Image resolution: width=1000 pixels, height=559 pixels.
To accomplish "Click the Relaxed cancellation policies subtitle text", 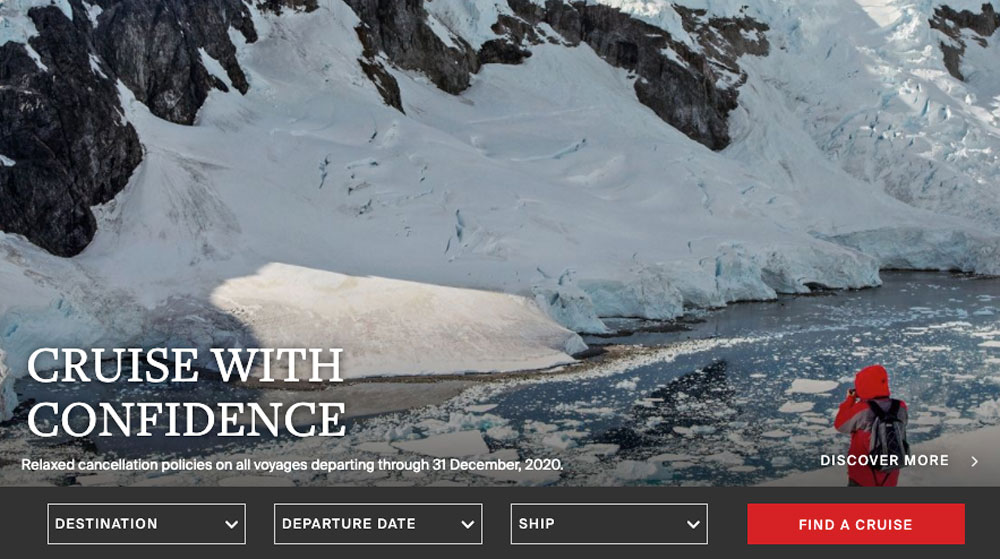I will tap(292, 465).
